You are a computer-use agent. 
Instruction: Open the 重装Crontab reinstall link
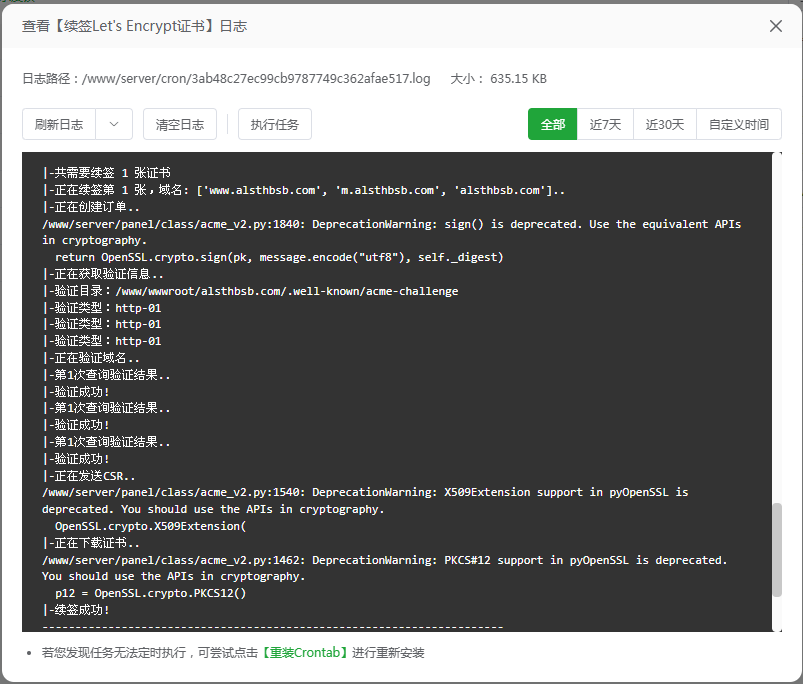tap(305, 653)
